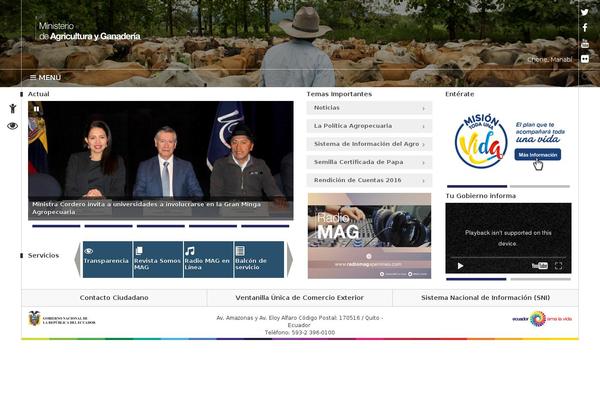This screenshot has width=600, height=400.
Task: Click the Transparencia eye icon
Action: point(88,251)
